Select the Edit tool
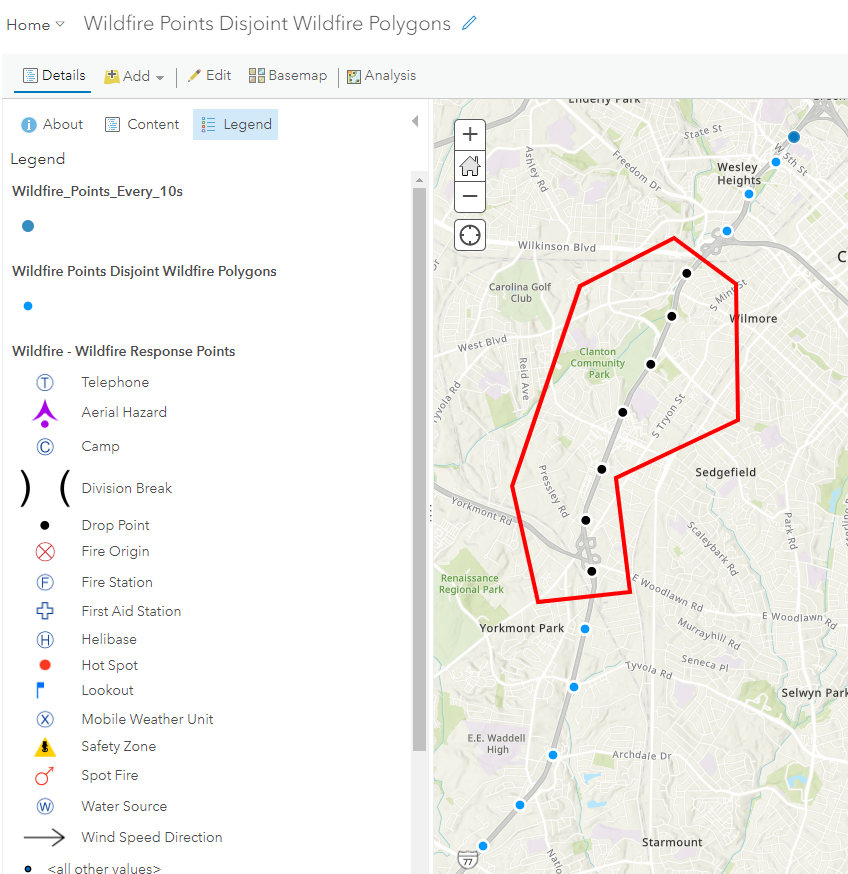The width and height of the screenshot is (848, 874). point(210,75)
